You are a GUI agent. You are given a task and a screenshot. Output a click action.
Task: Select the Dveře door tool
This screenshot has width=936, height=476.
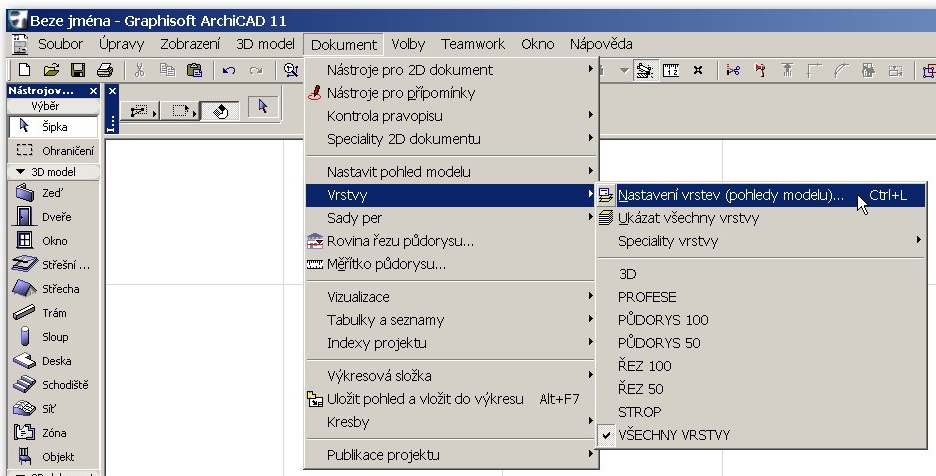pos(53,217)
